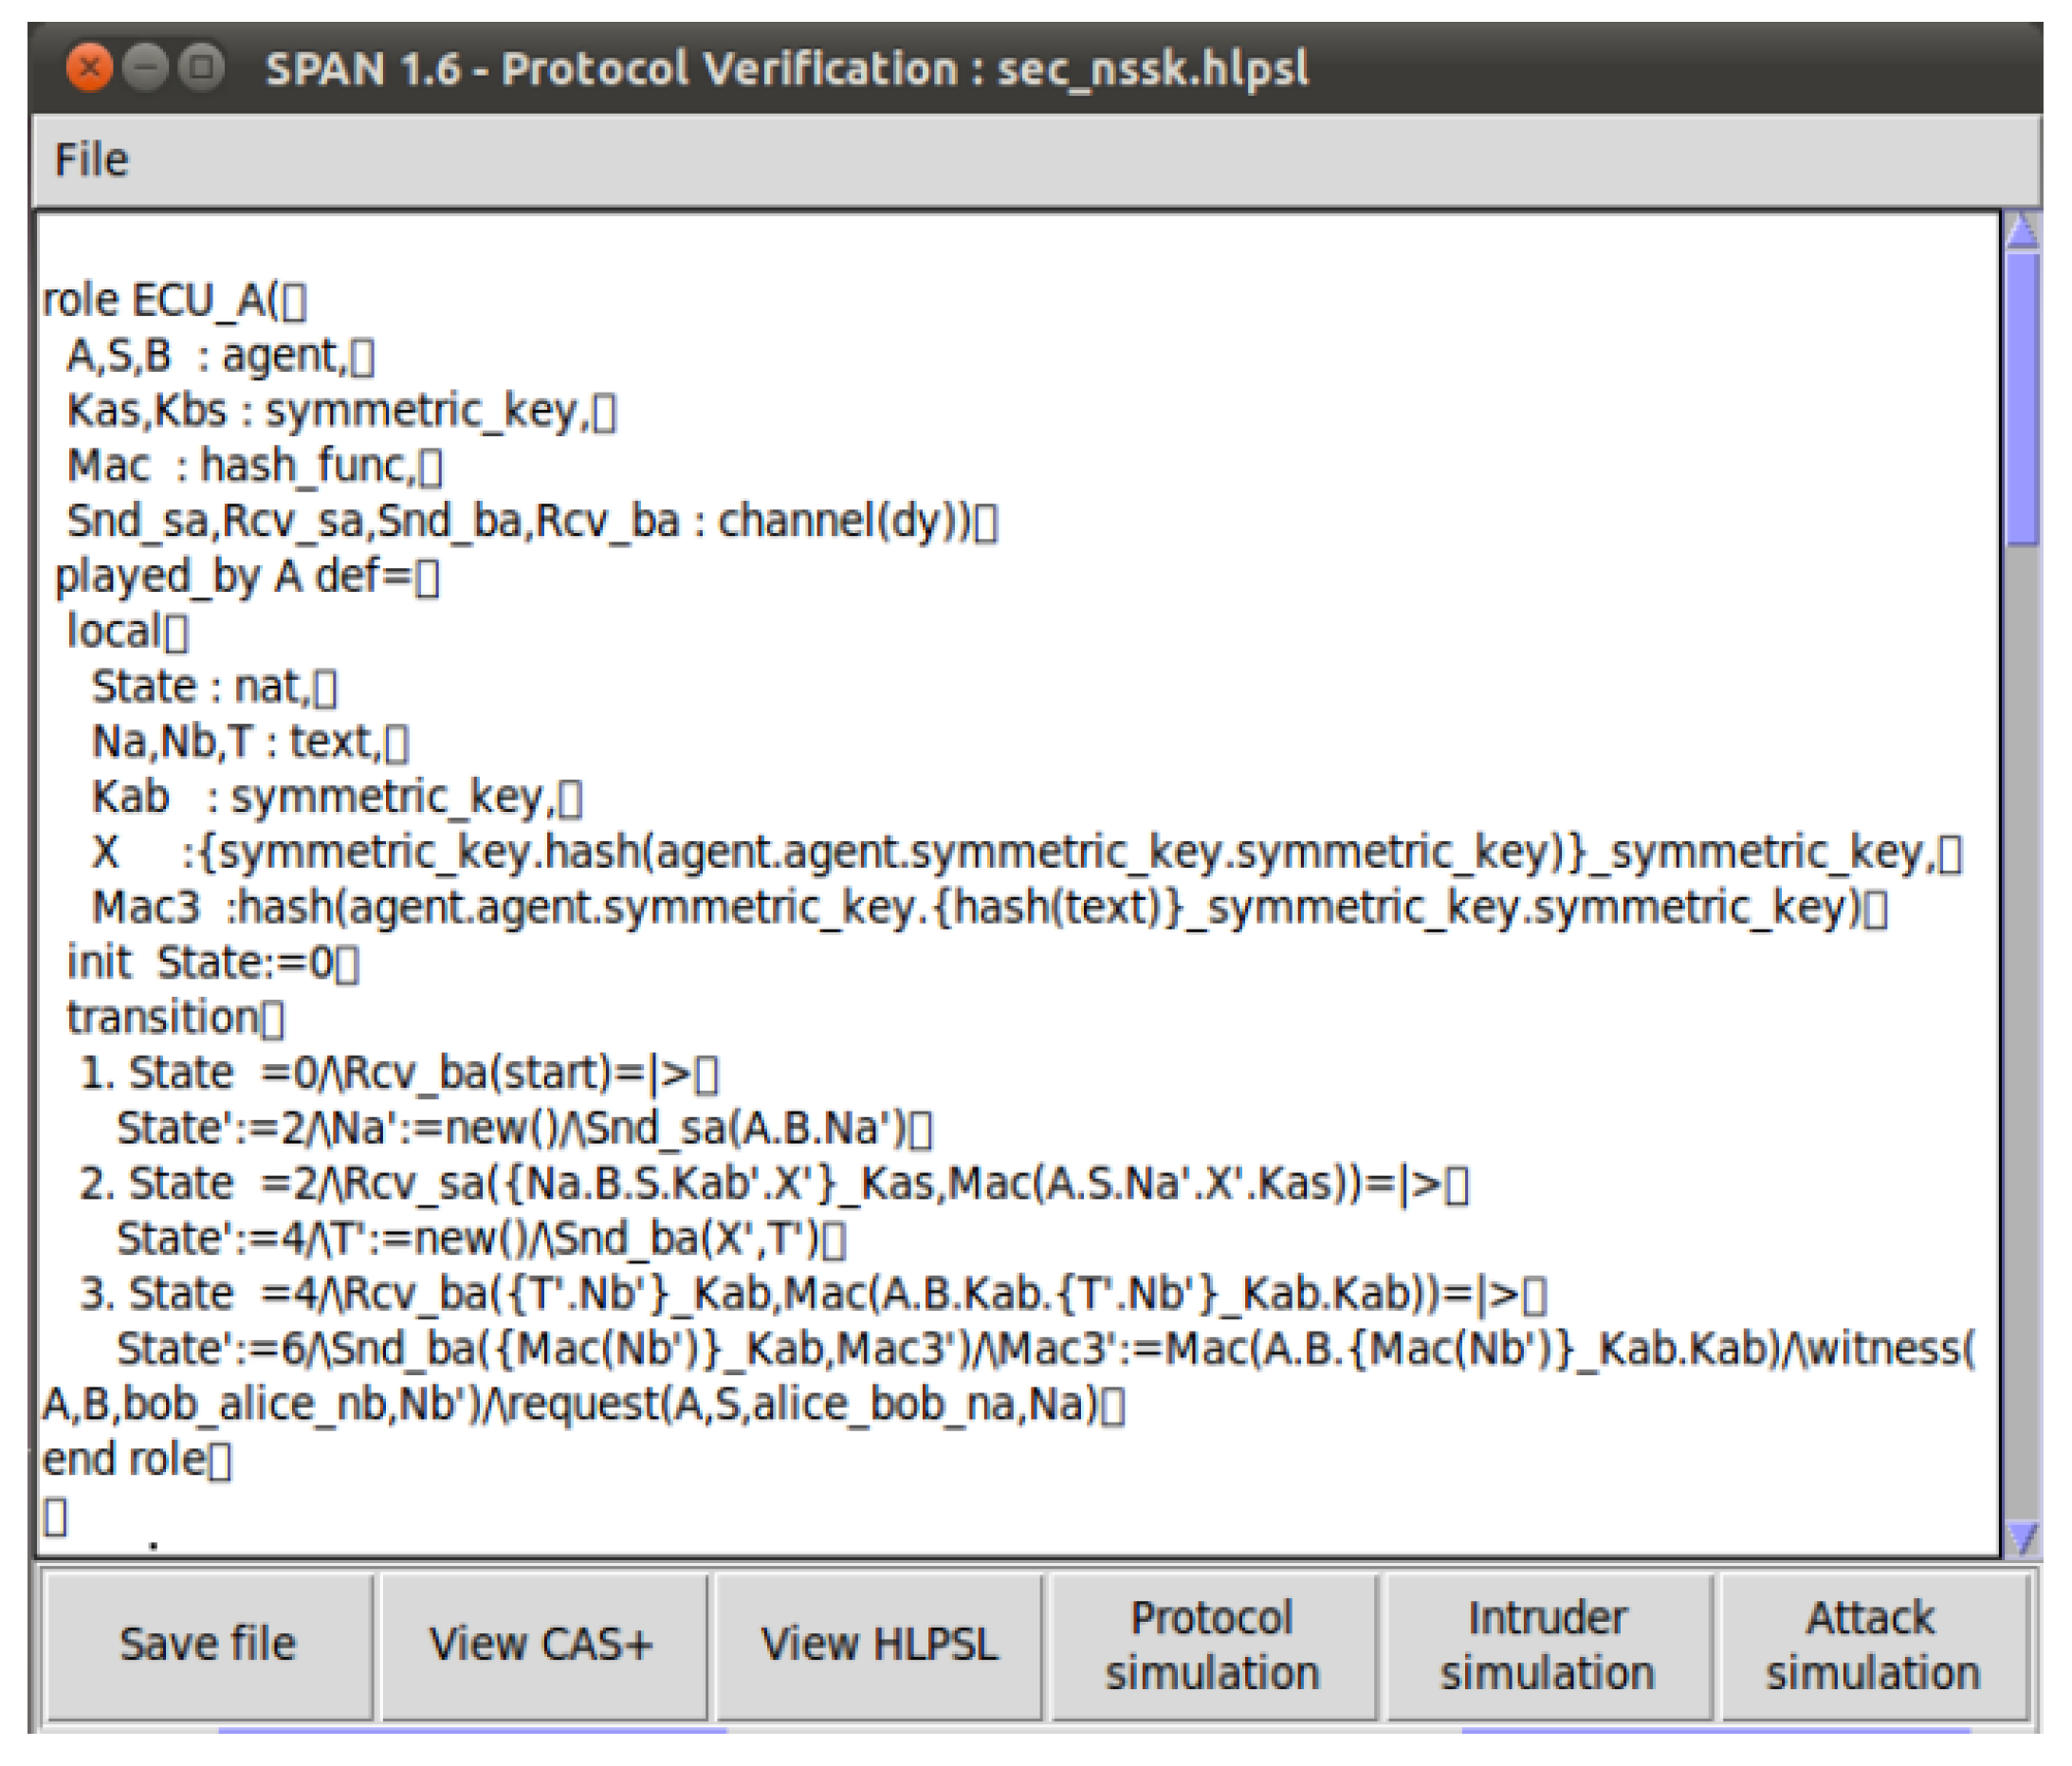Image resolution: width=2072 pixels, height=1766 pixels.
Task: Click the 'end role' line in editor
Action: (124, 1459)
